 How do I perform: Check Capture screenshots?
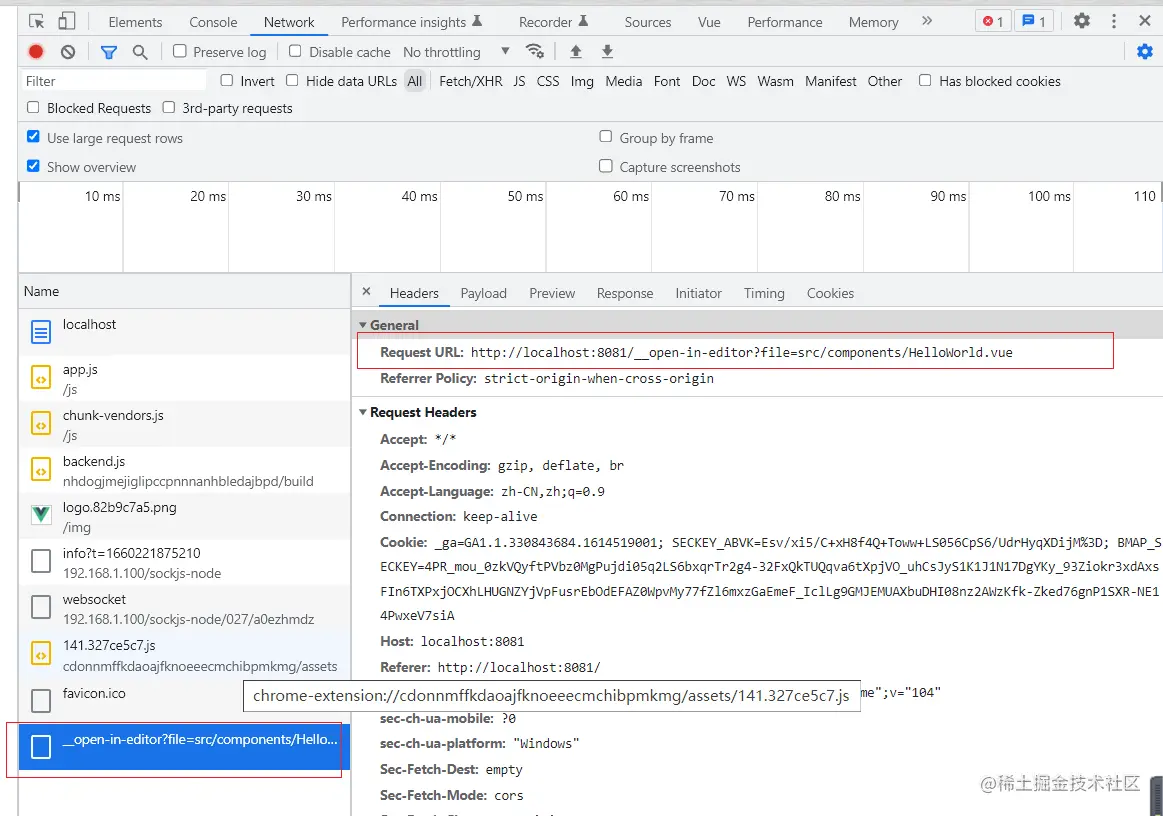point(606,166)
